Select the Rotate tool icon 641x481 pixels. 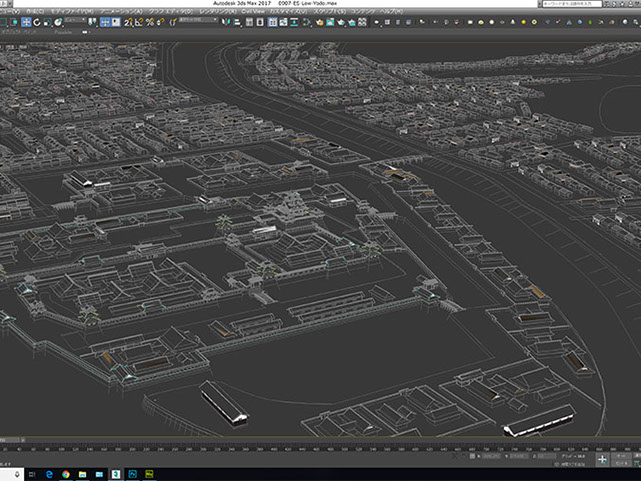pyautogui.click(x=35, y=21)
